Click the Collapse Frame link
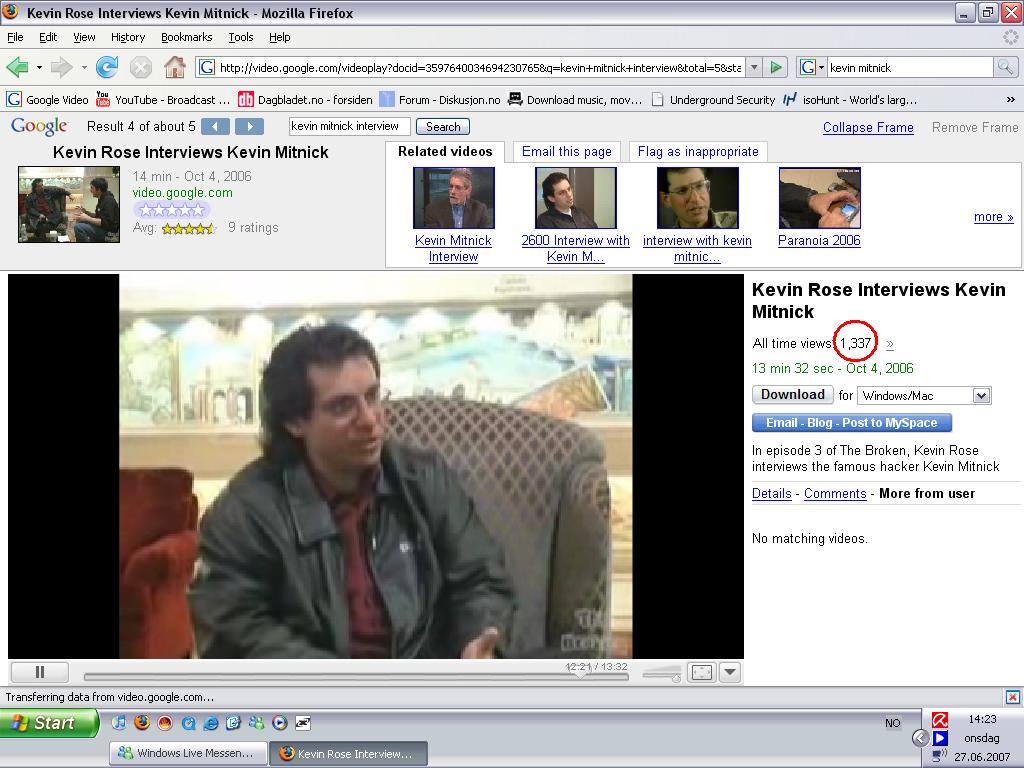This screenshot has height=768, width=1024. [868, 127]
